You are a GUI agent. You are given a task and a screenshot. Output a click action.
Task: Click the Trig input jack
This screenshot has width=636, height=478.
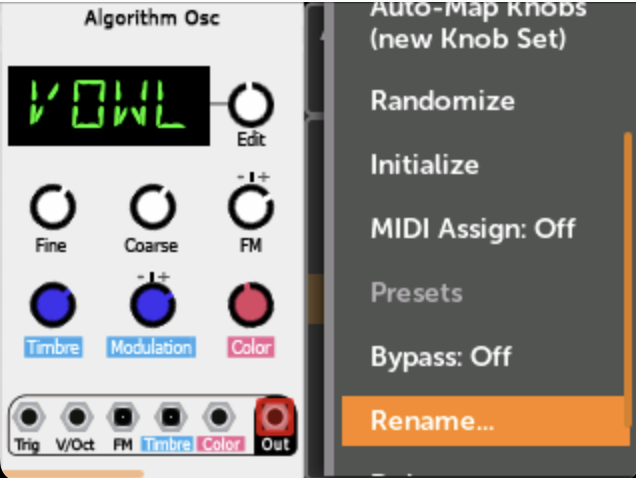29,417
